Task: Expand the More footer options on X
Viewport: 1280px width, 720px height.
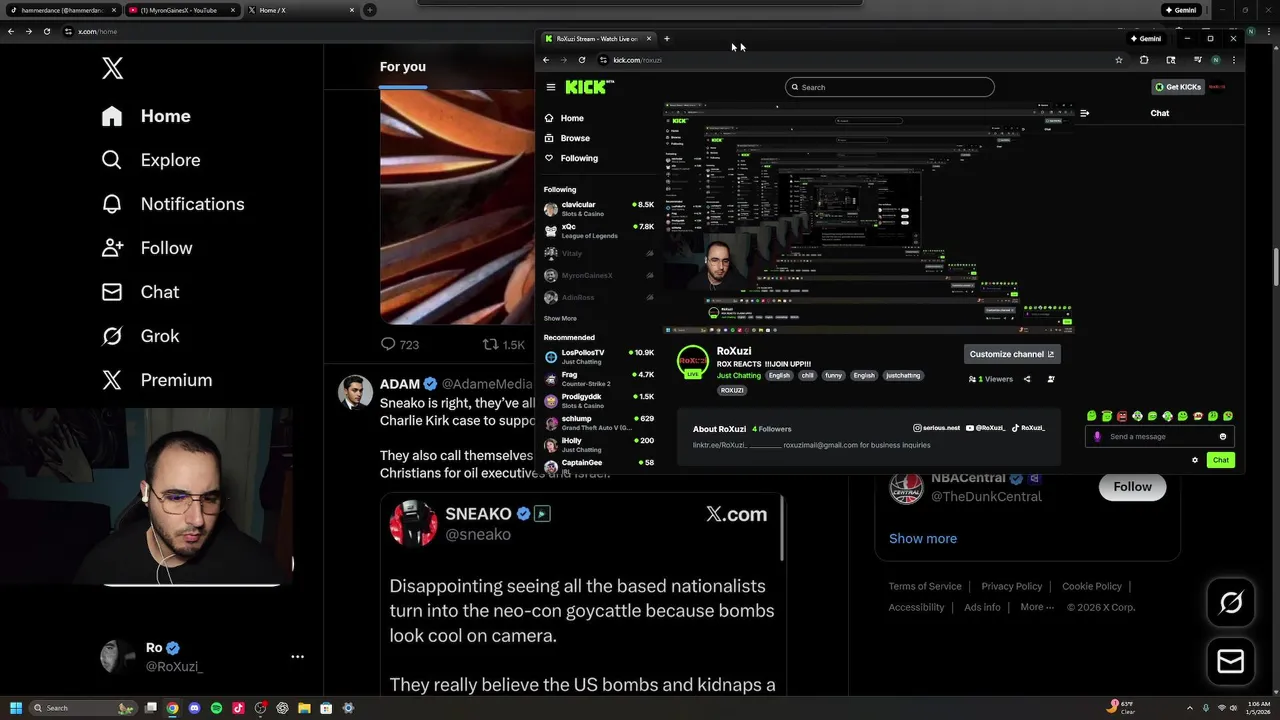Action: click(1037, 607)
